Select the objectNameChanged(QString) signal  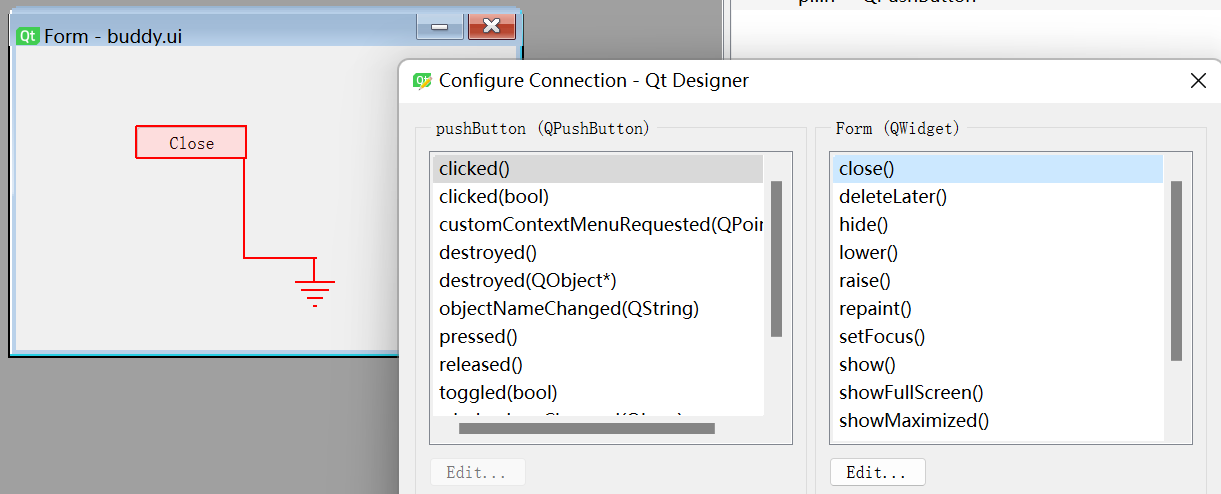click(x=598, y=309)
